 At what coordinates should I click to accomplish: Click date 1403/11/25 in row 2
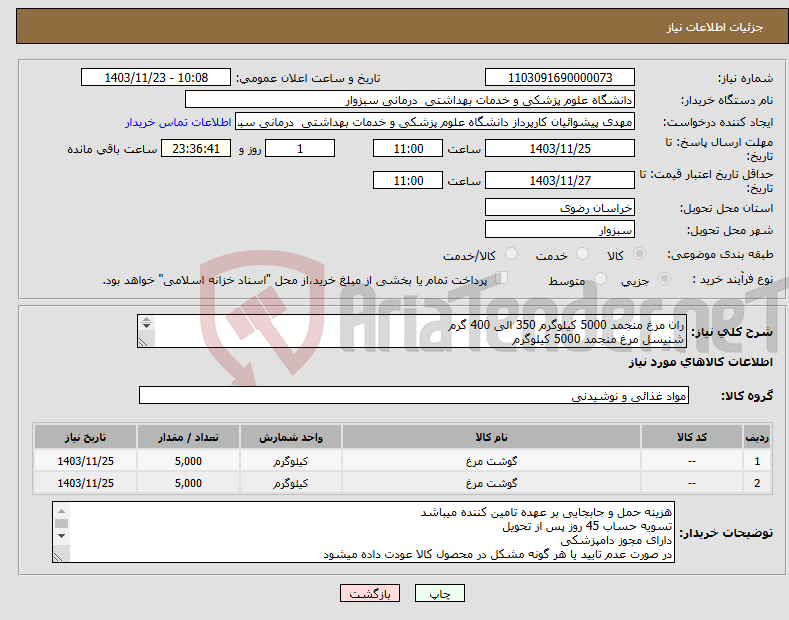tap(86, 483)
